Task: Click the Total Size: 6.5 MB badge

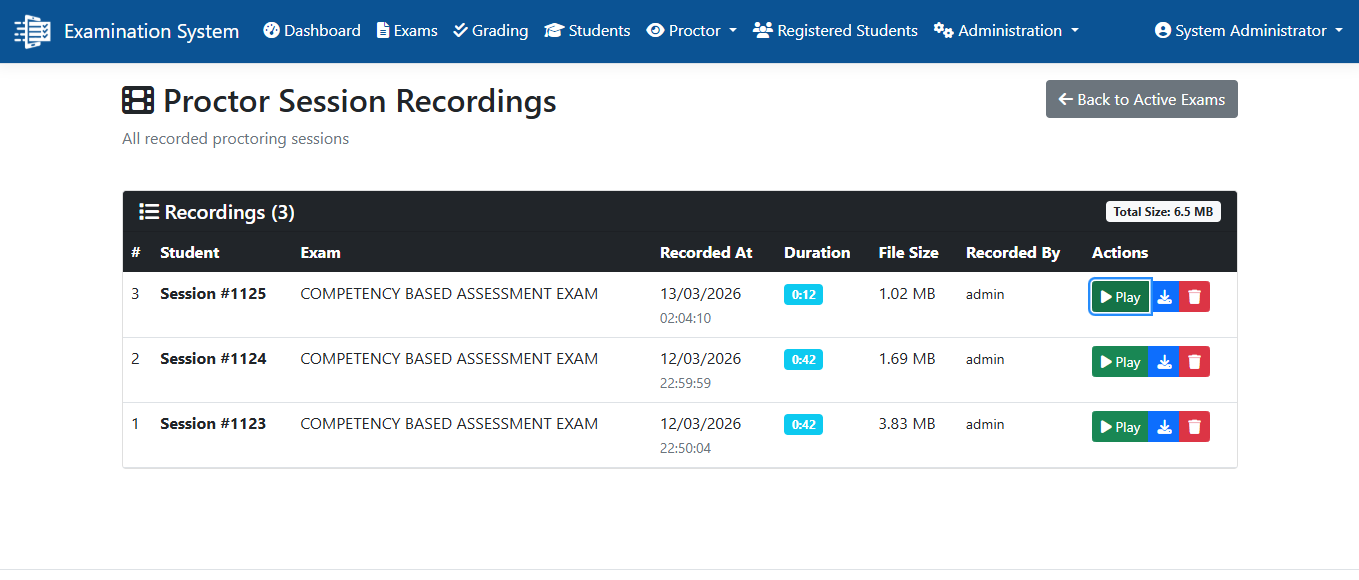Action: click(1163, 212)
